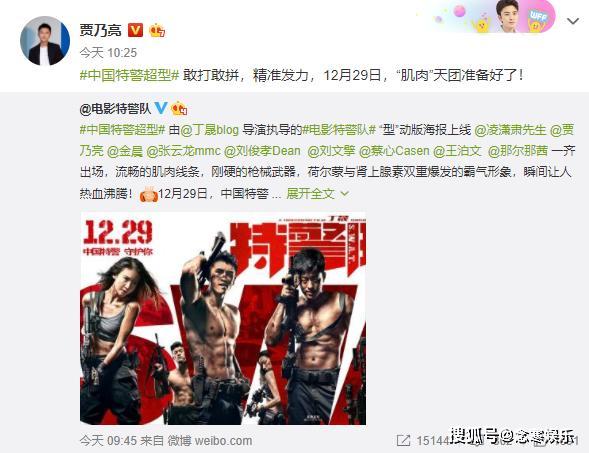
Task: Open the 微博 weibo.com source link
Action: tap(210, 441)
